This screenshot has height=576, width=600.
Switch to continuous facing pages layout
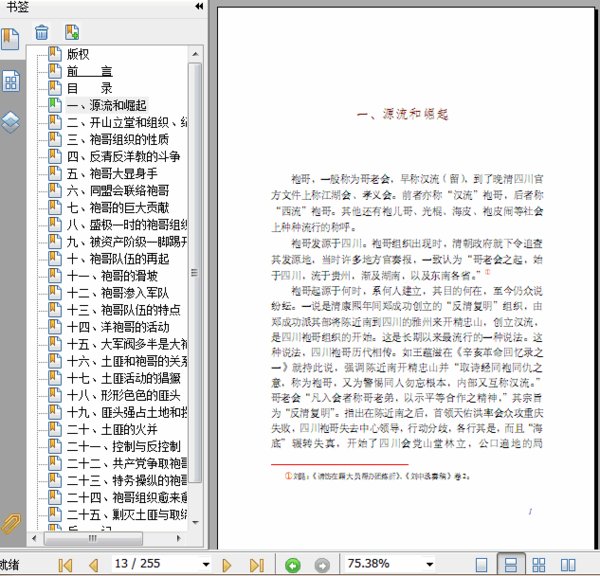coord(539,565)
